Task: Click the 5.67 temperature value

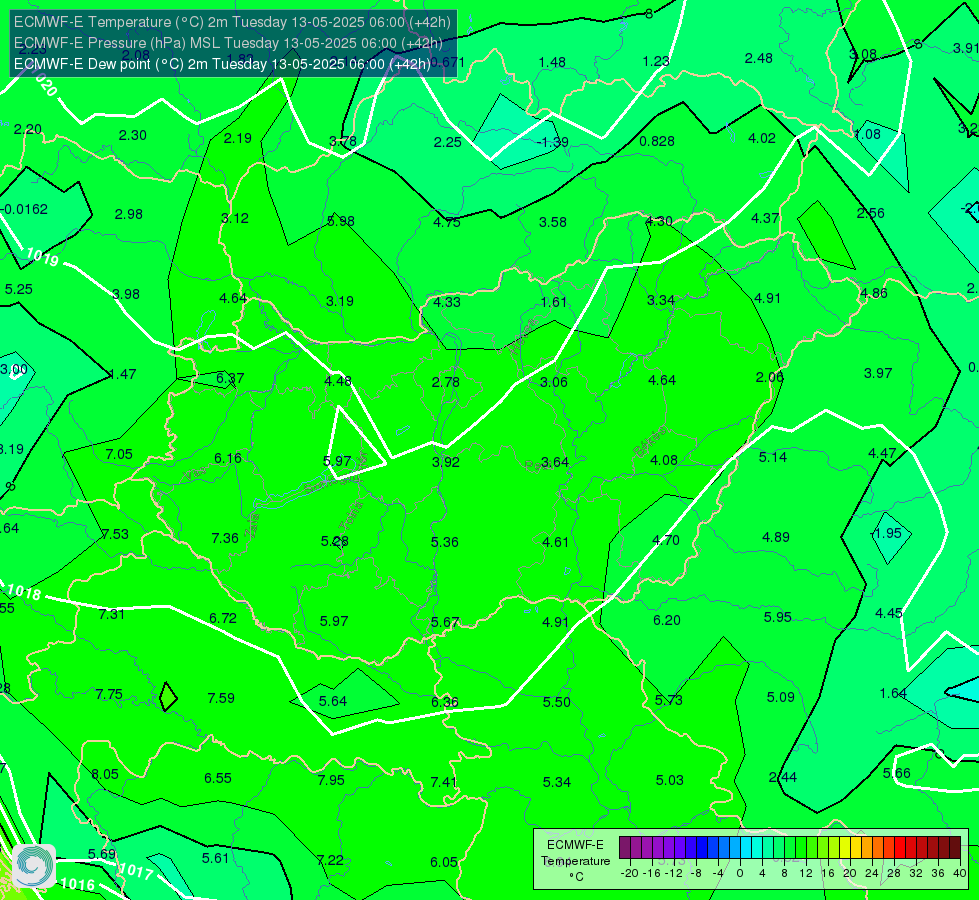Action: coord(445,623)
